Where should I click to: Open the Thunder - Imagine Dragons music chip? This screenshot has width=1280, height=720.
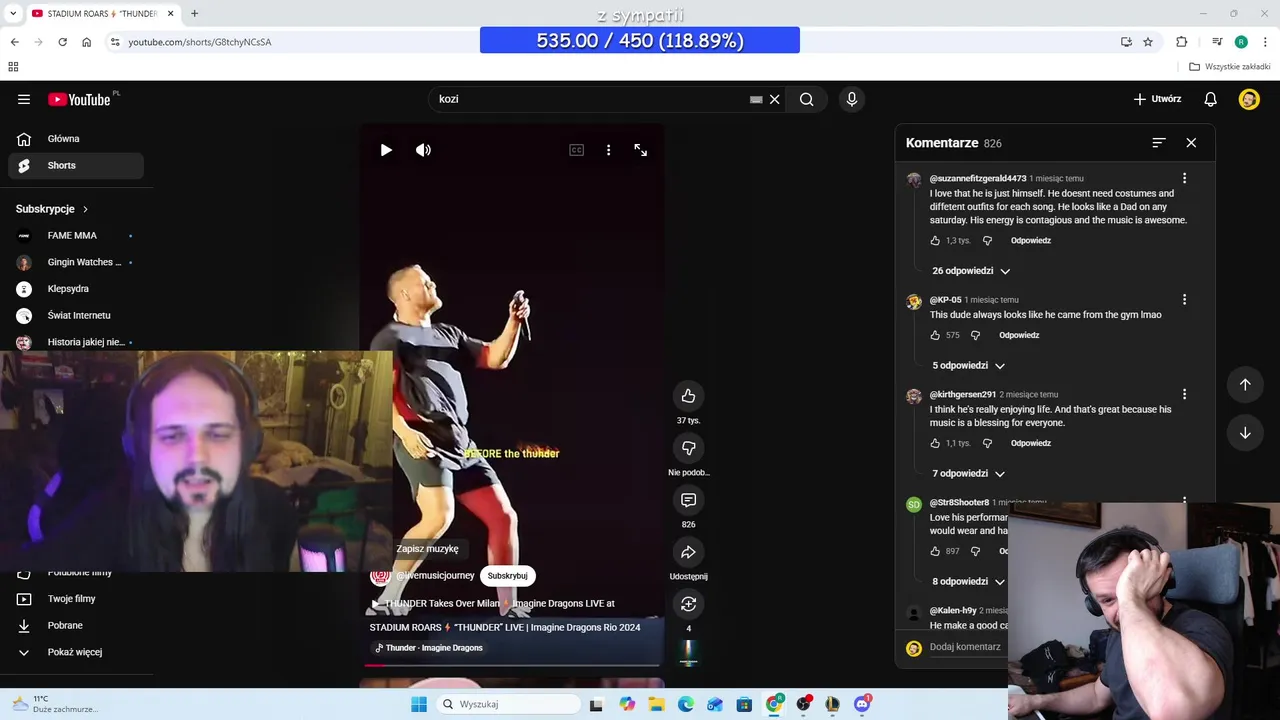point(427,648)
